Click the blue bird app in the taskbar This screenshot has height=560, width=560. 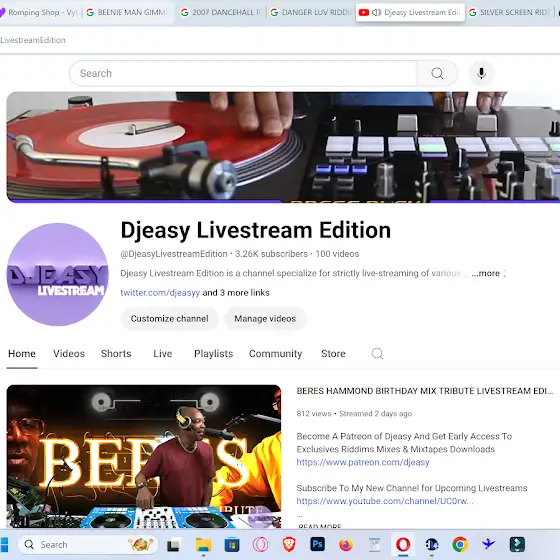click(x=488, y=545)
